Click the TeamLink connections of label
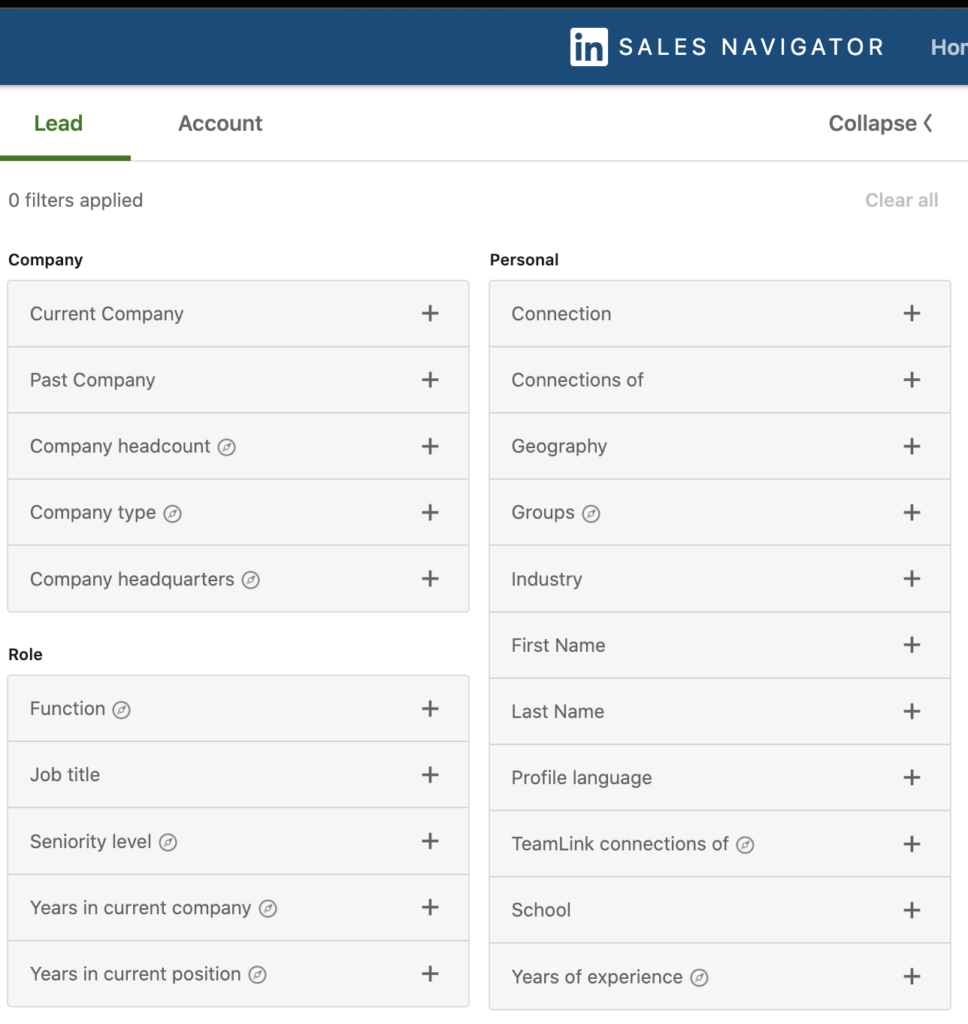 [620, 844]
